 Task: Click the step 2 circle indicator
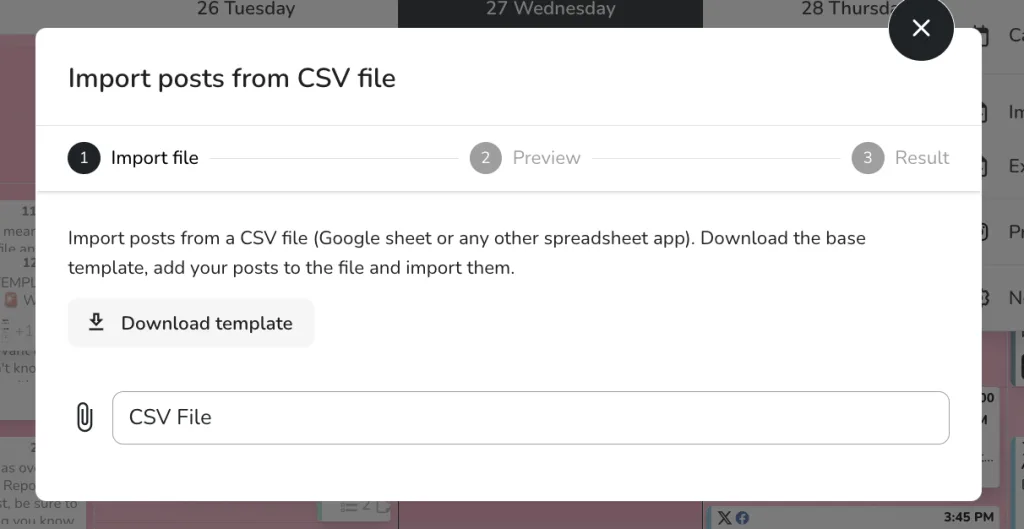coord(486,158)
